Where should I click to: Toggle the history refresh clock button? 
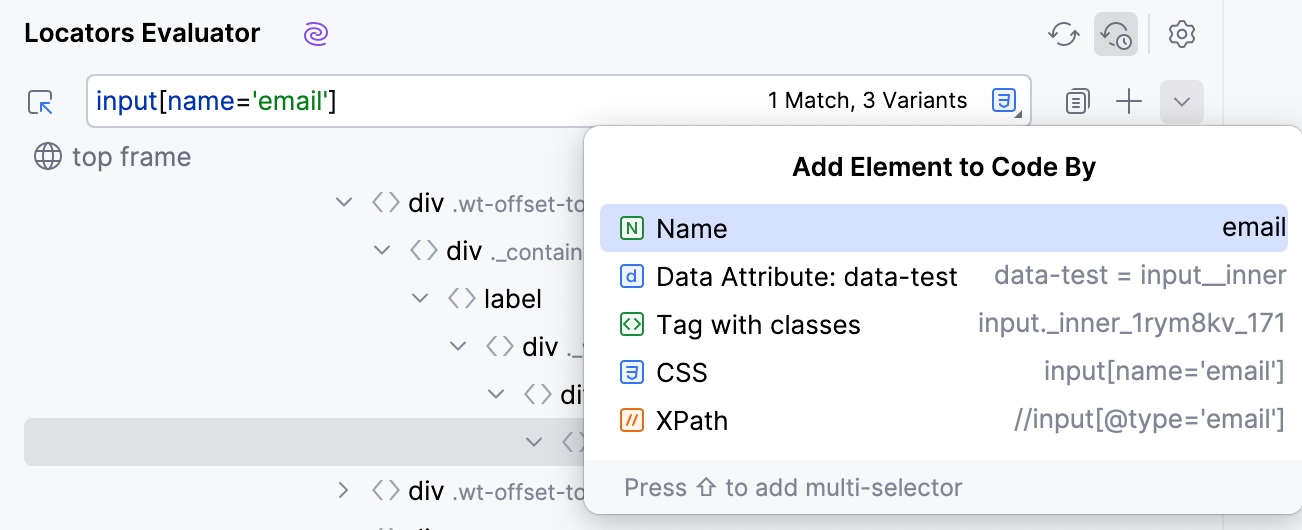pyautogui.click(x=1115, y=34)
